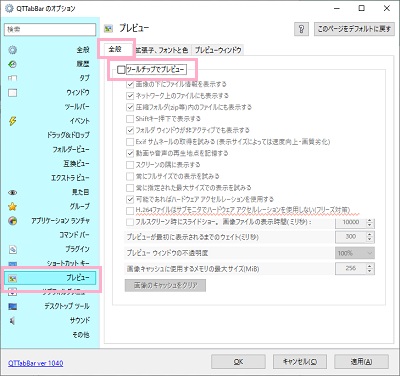Click the 履歴 history clock icon

12,64
